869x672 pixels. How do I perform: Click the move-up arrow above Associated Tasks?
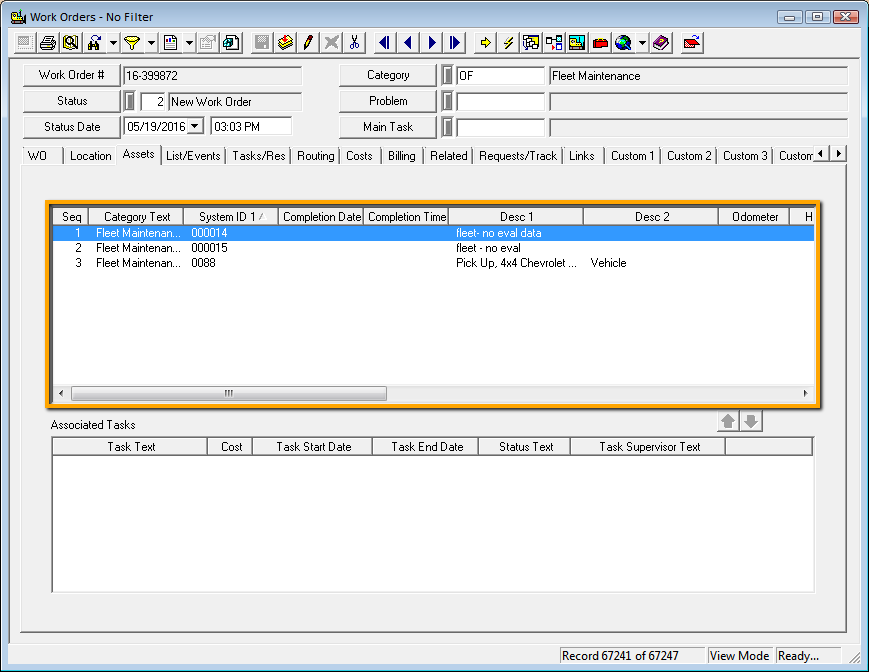coord(728,422)
